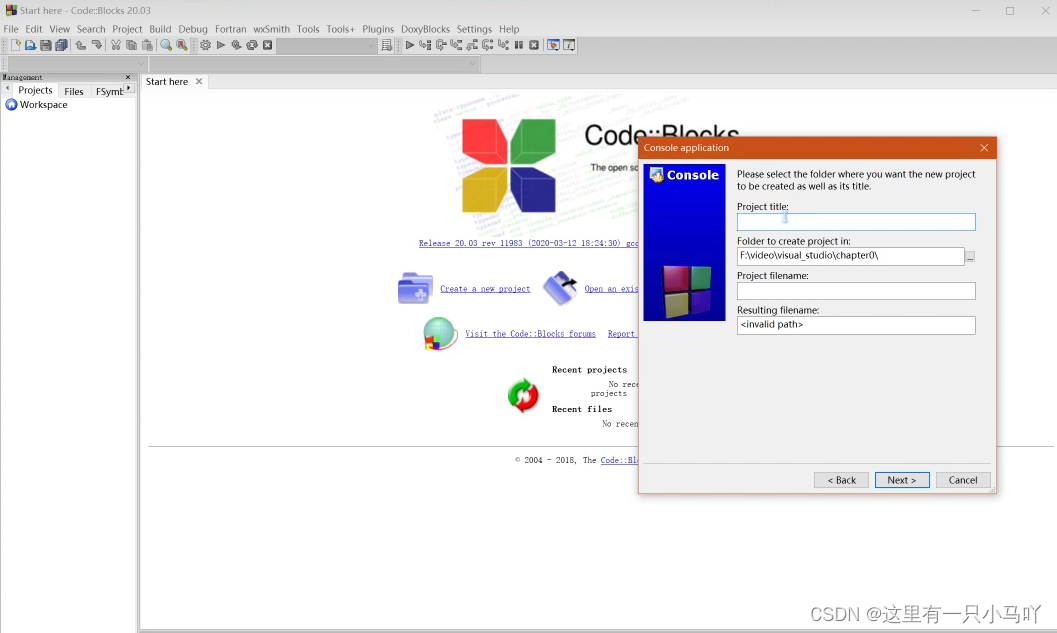Switch to the Files tab in Management

pos(73,91)
